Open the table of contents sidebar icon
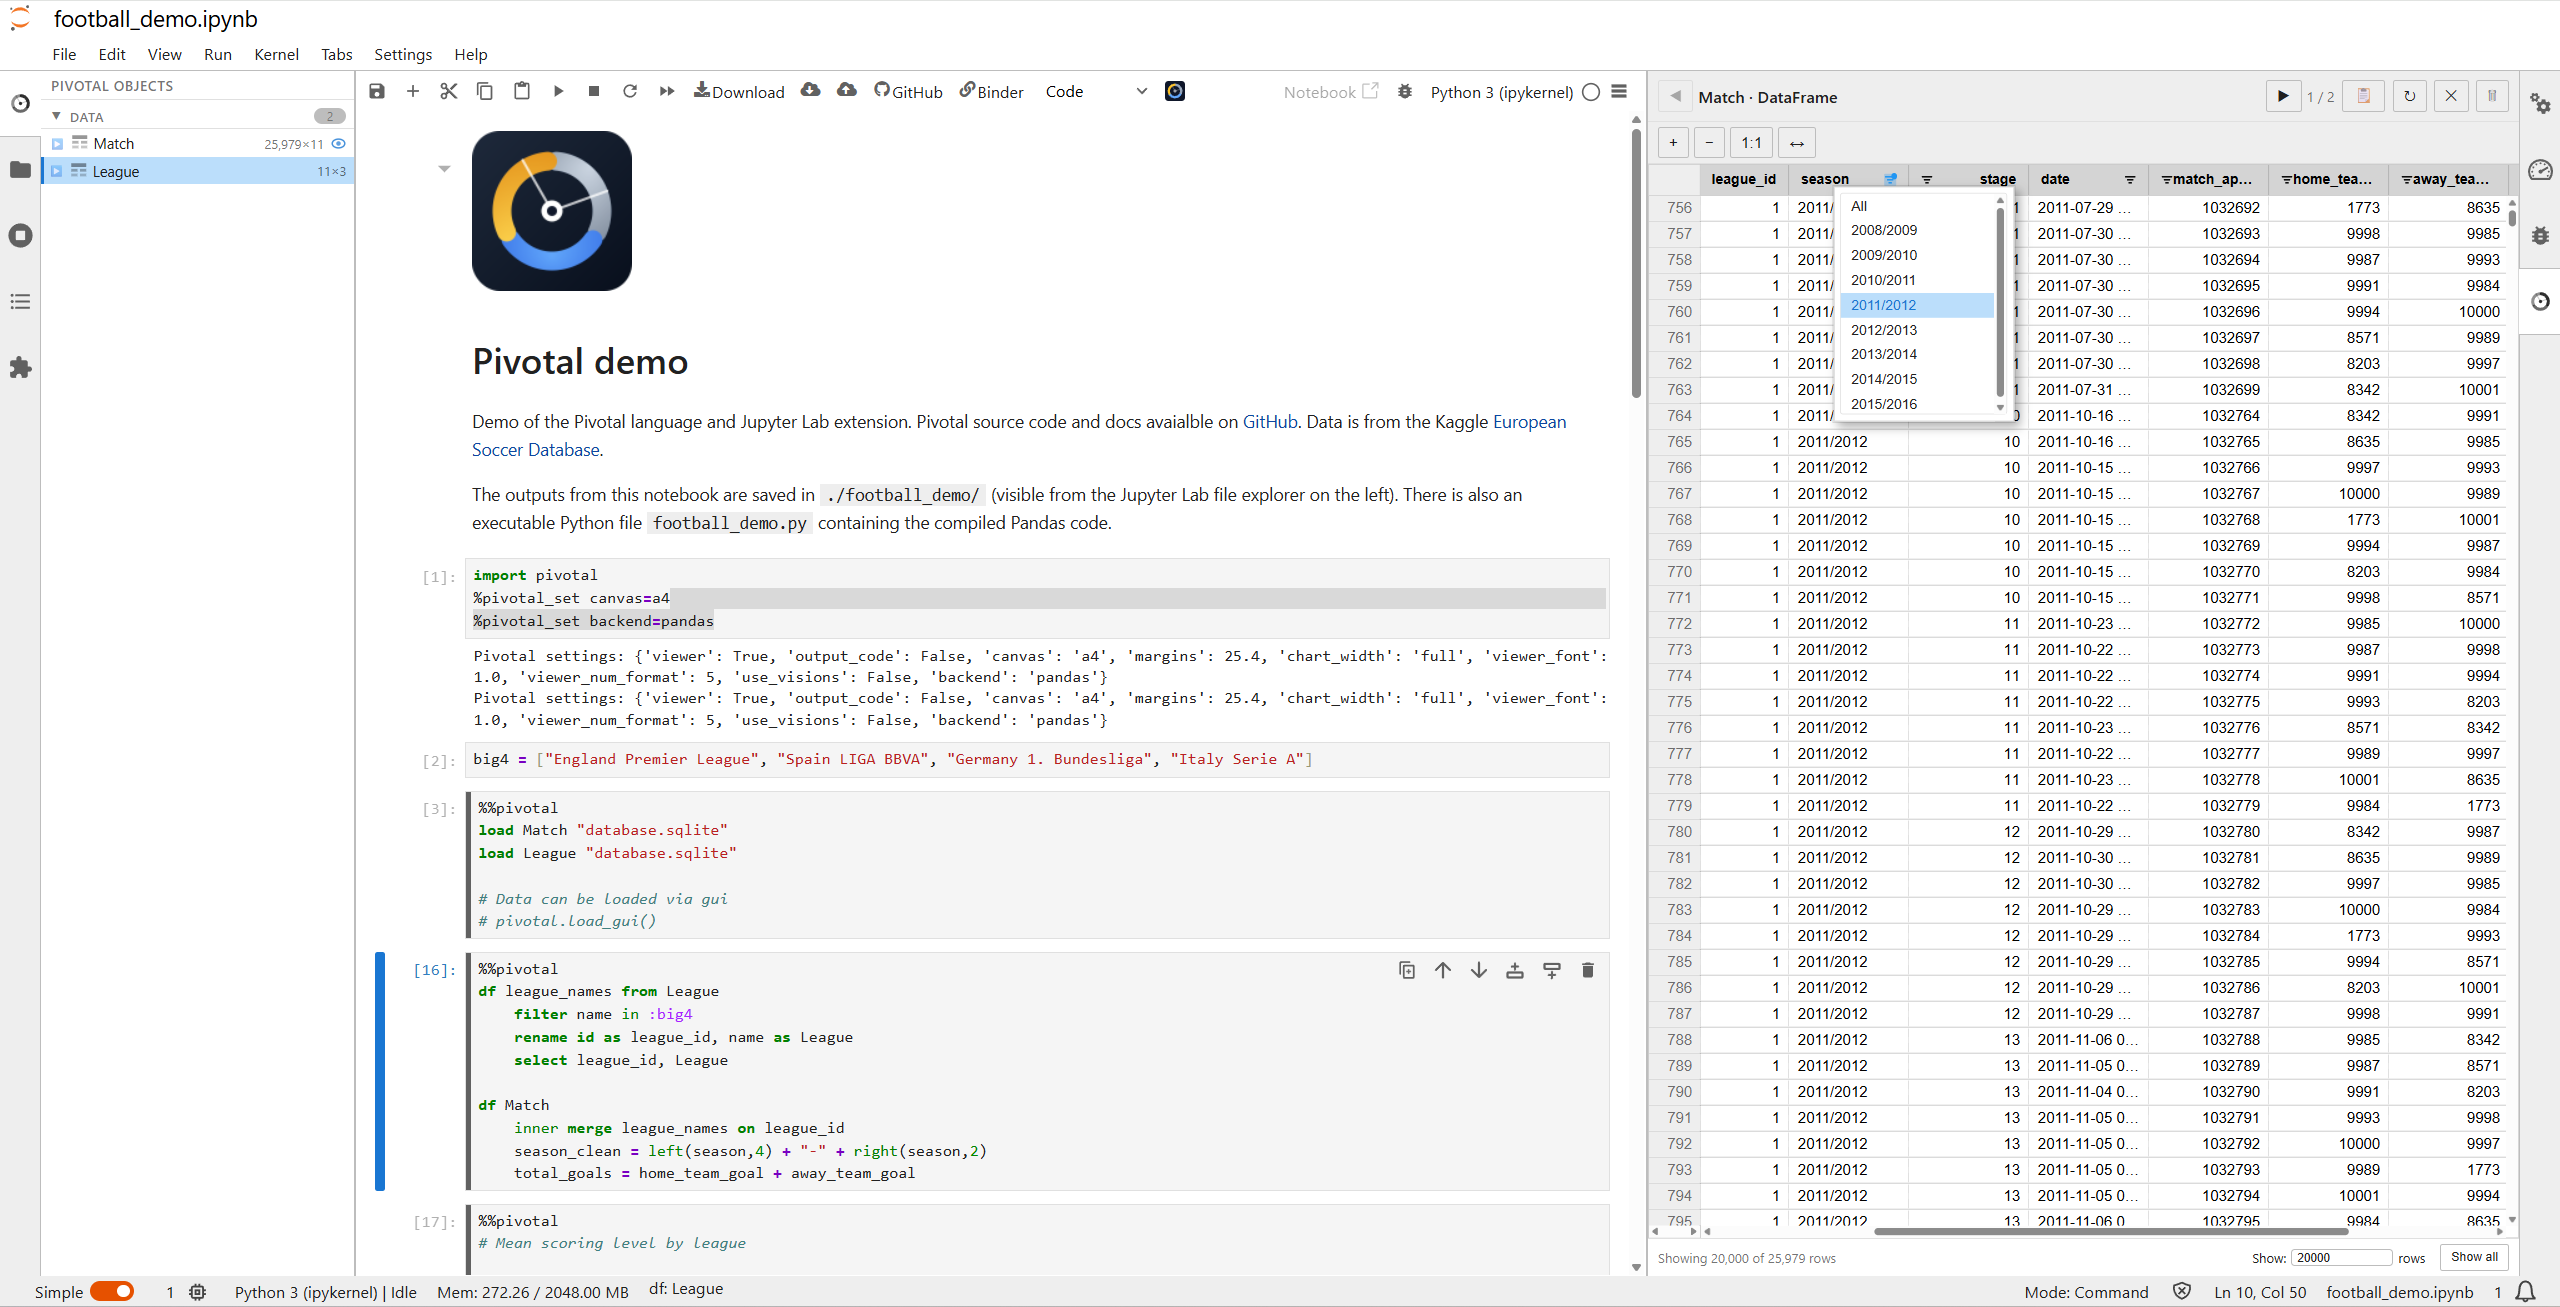The height and width of the screenshot is (1307, 2560). click(x=20, y=301)
